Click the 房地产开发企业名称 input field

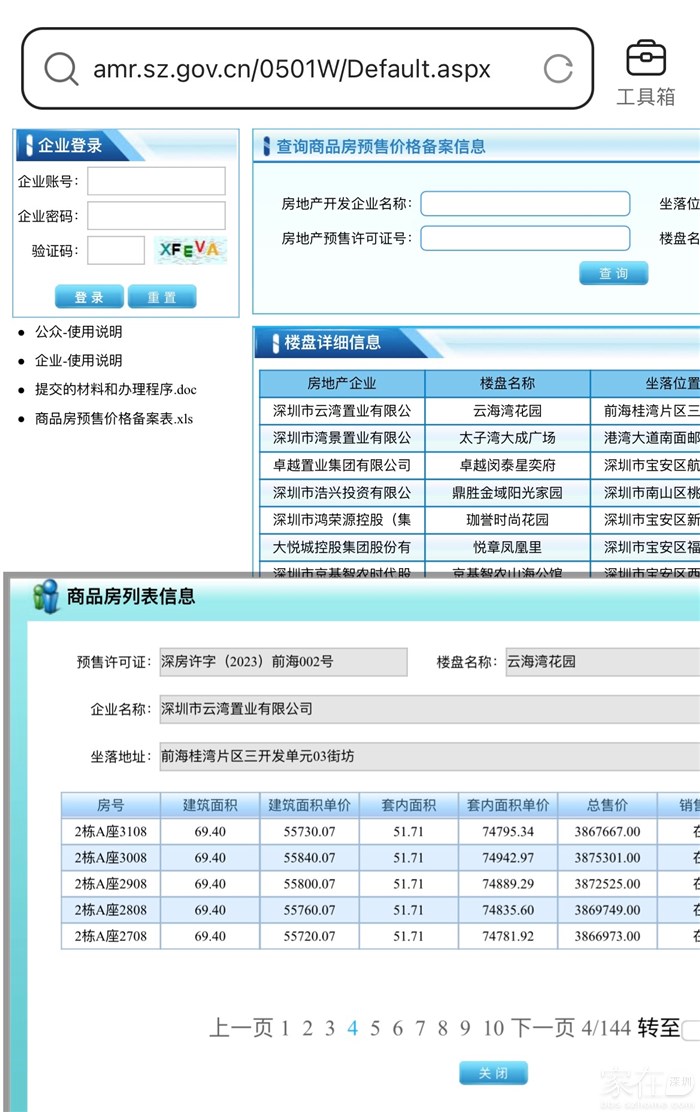coord(525,204)
